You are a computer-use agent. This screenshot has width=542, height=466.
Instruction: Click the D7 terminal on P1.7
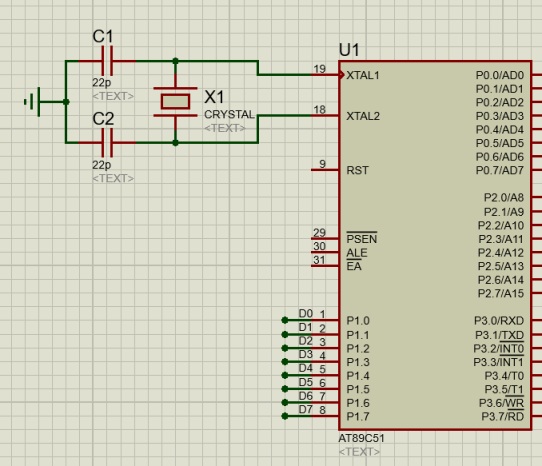(x=285, y=416)
